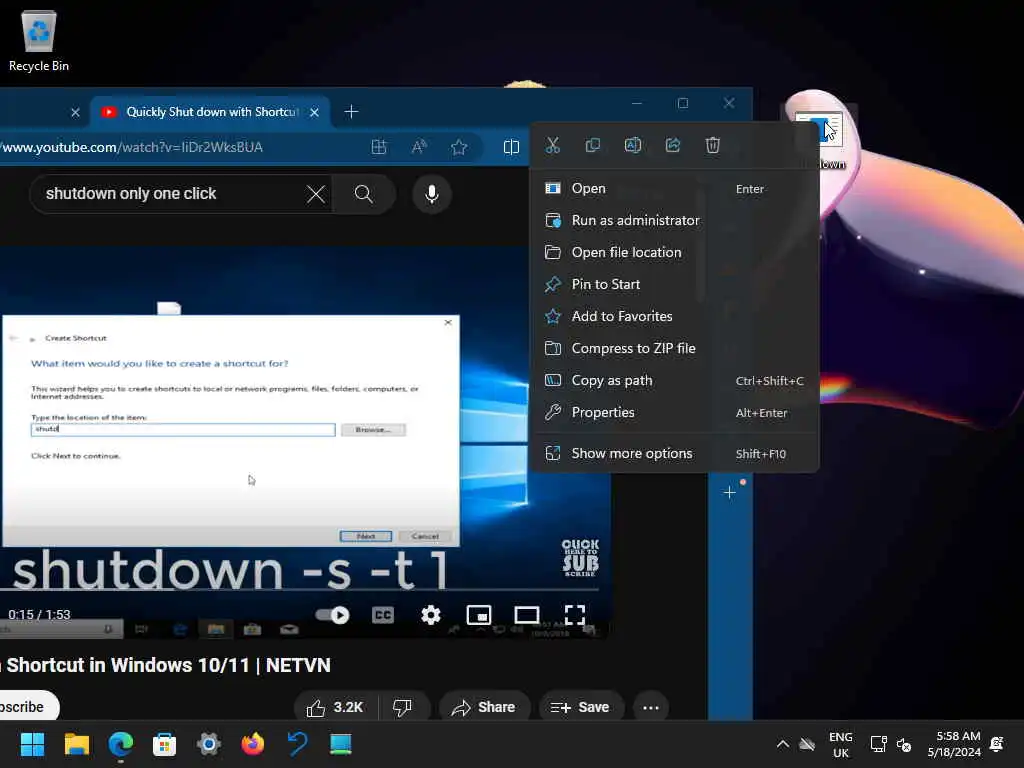Close the Quickly Shut down tab
This screenshot has width=1024, height=768.
click(314, 112)
